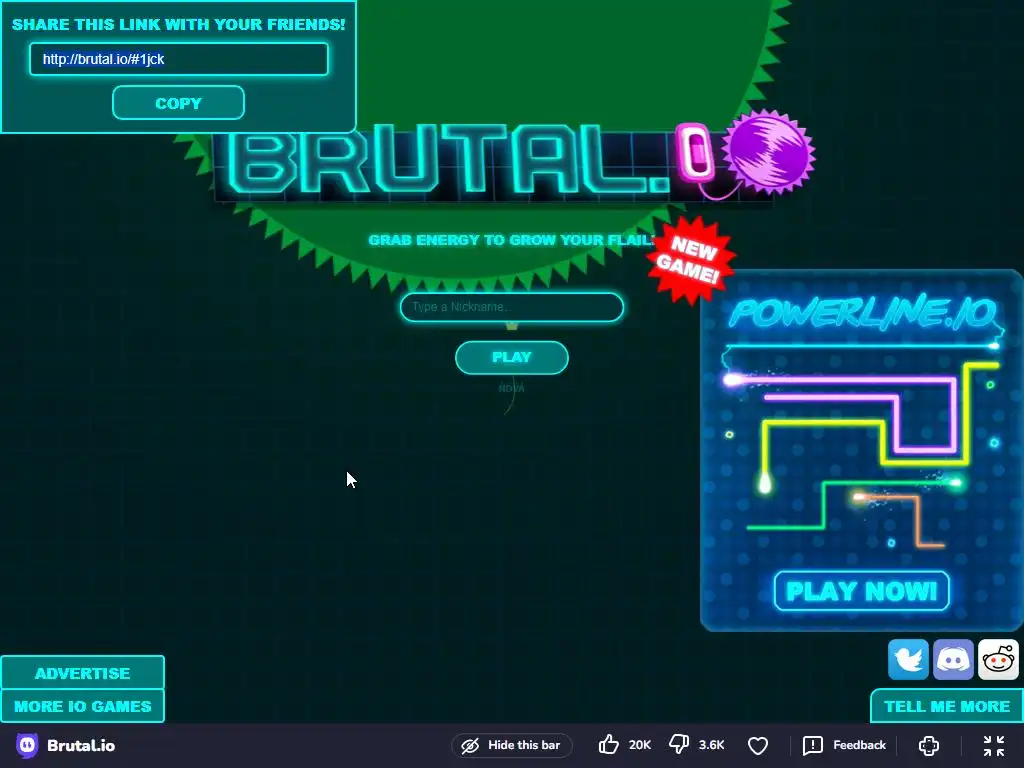Click the PLAY button
Image resolution: width=1024 pixels, height=768 pixels.
pos(511,357)
